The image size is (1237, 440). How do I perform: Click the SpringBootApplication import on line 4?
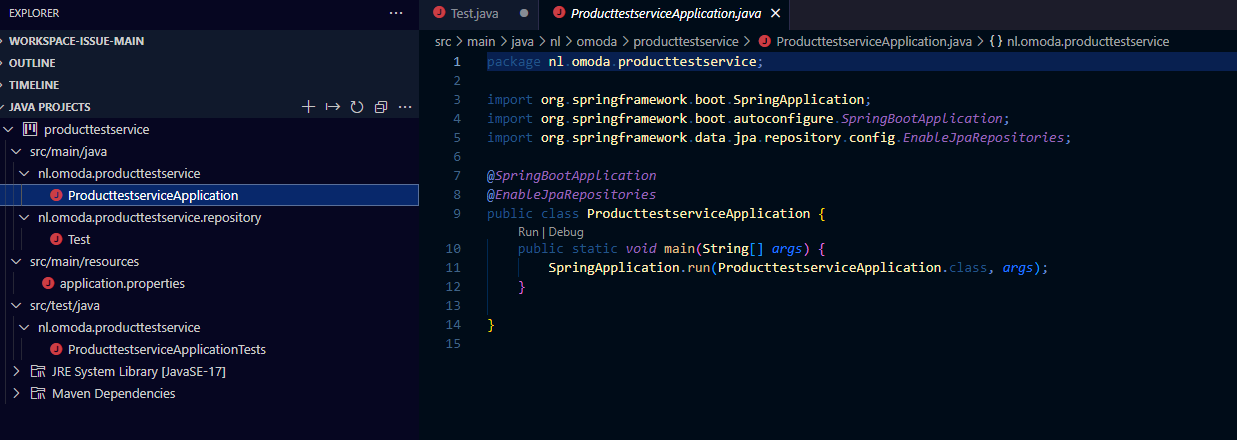(748, 118)
